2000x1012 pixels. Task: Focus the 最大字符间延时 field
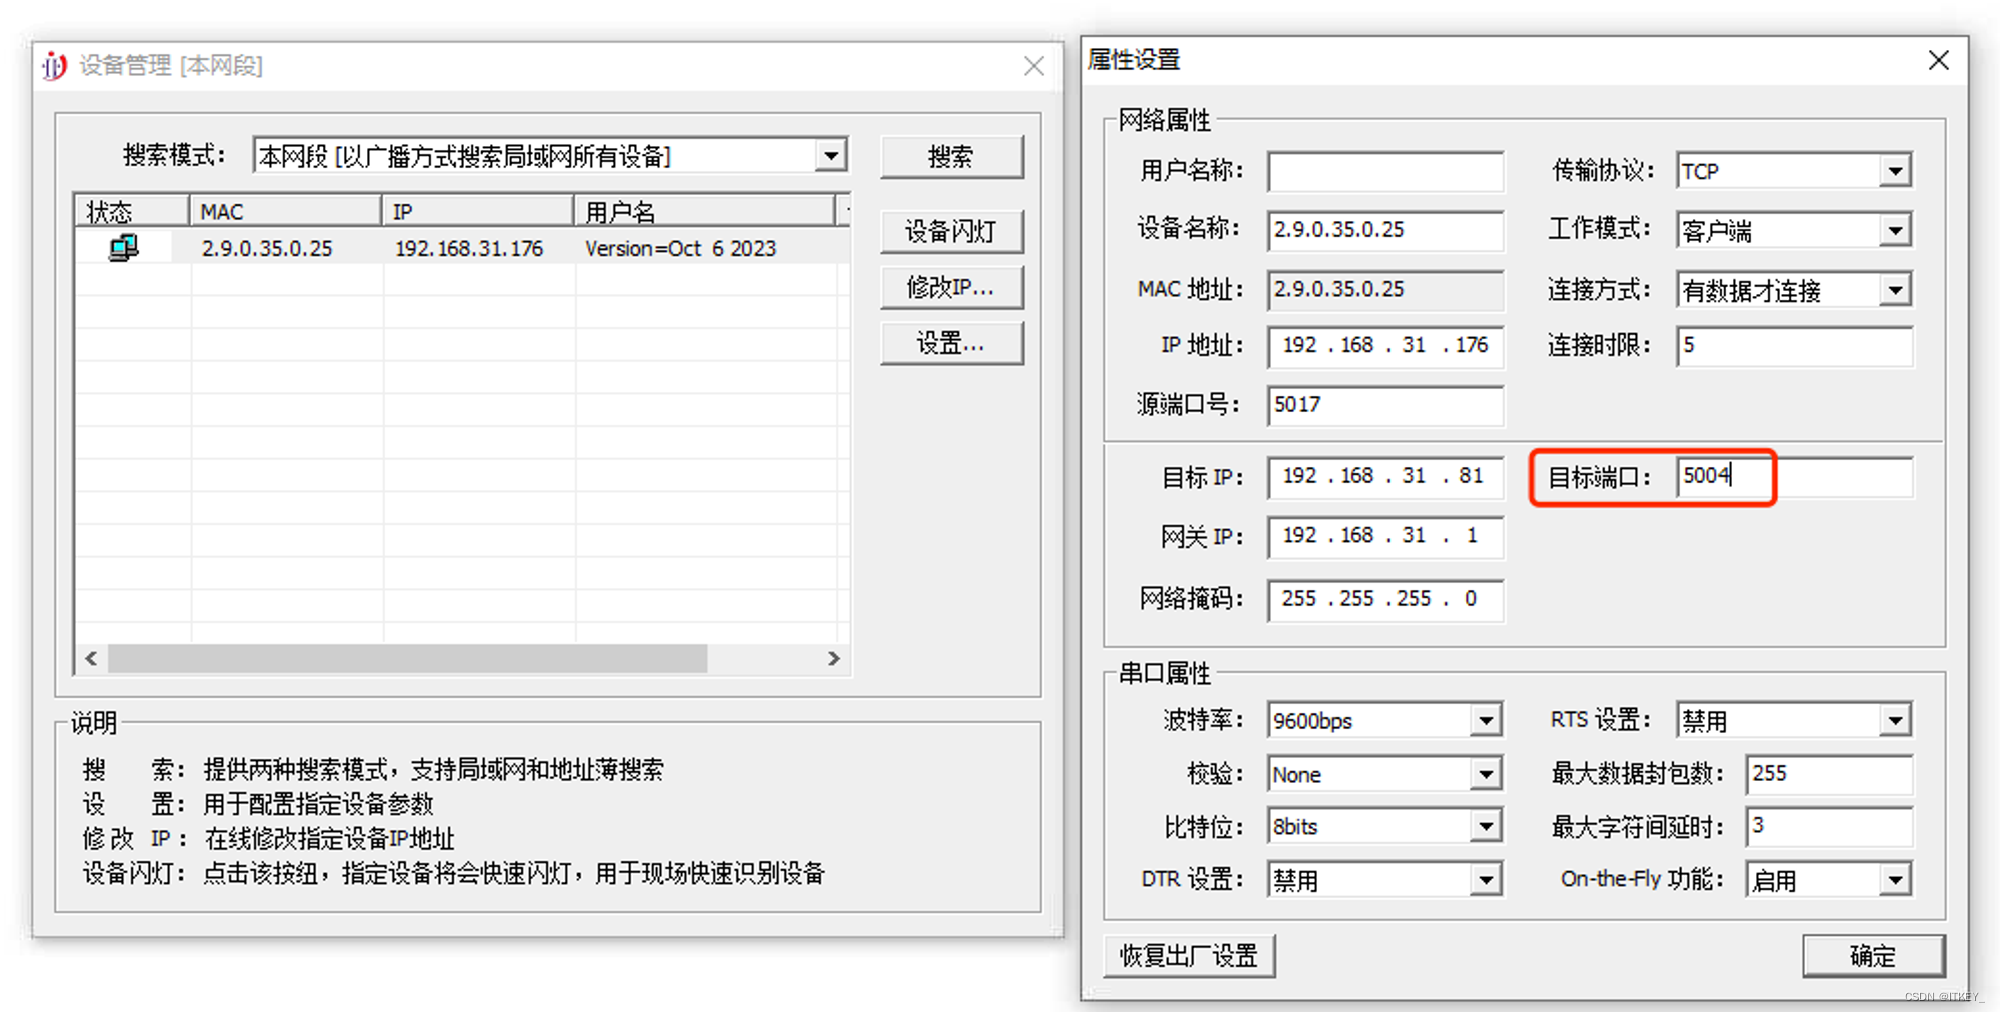(1829, 826)
